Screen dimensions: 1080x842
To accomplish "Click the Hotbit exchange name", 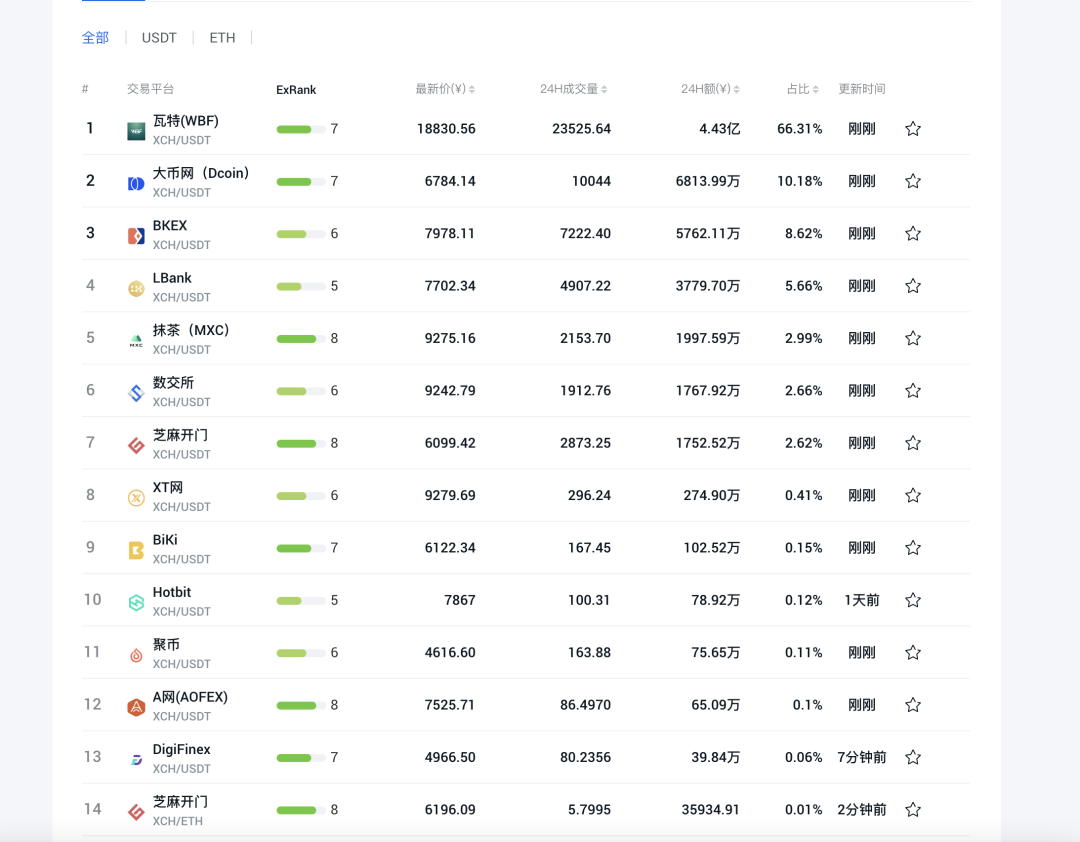I will point(172,593).
